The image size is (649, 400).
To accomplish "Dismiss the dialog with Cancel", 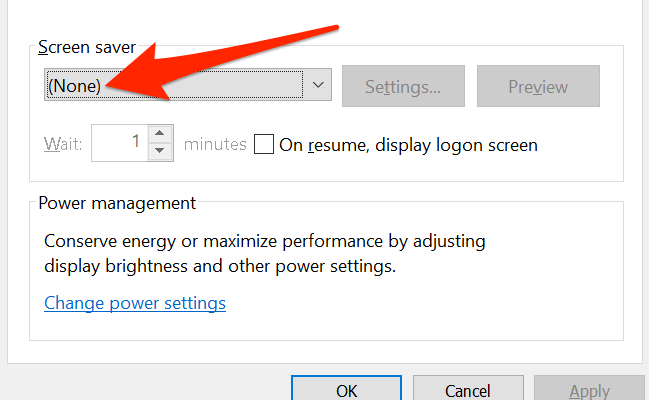I will (x=468, y=389).
